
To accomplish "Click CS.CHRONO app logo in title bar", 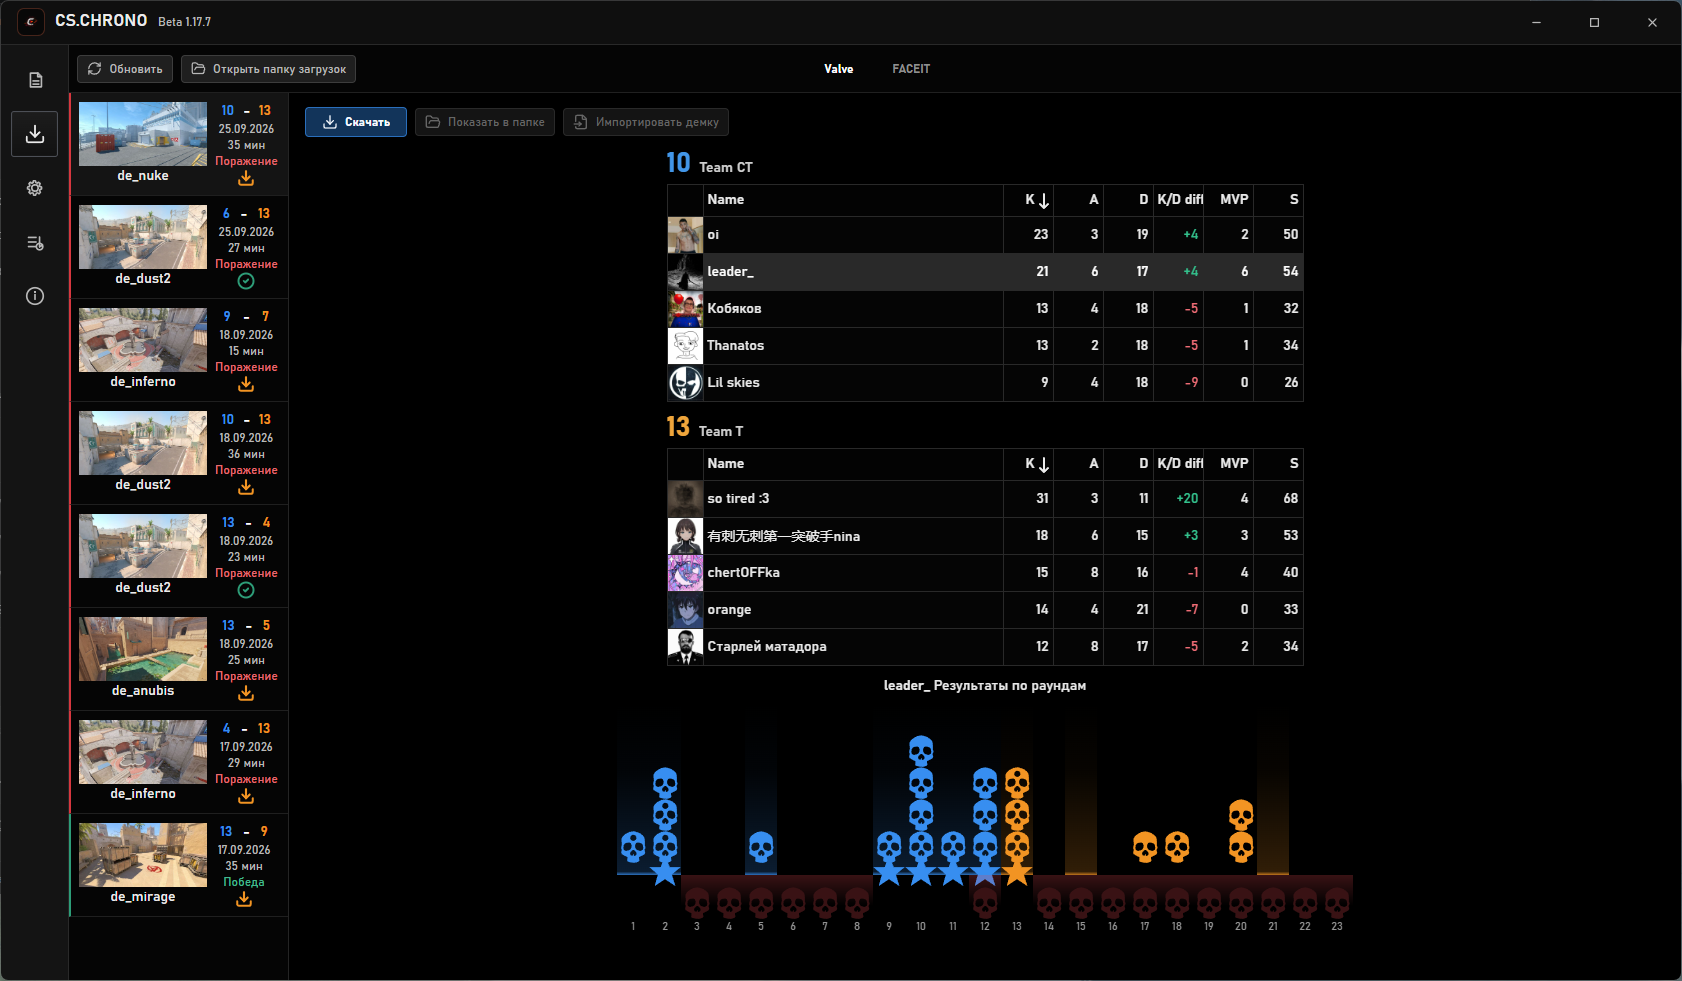I will click(31, 21).
